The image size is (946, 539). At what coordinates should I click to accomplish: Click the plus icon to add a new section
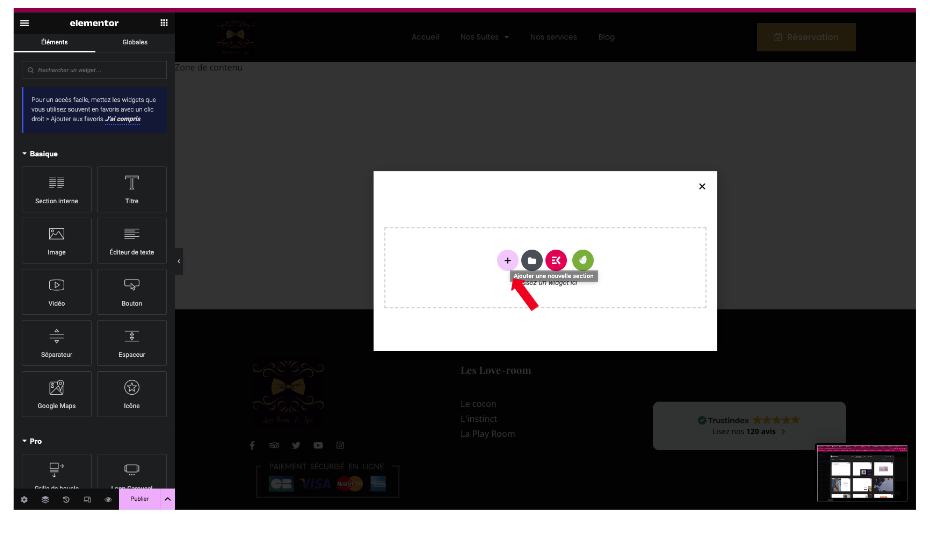507,260
